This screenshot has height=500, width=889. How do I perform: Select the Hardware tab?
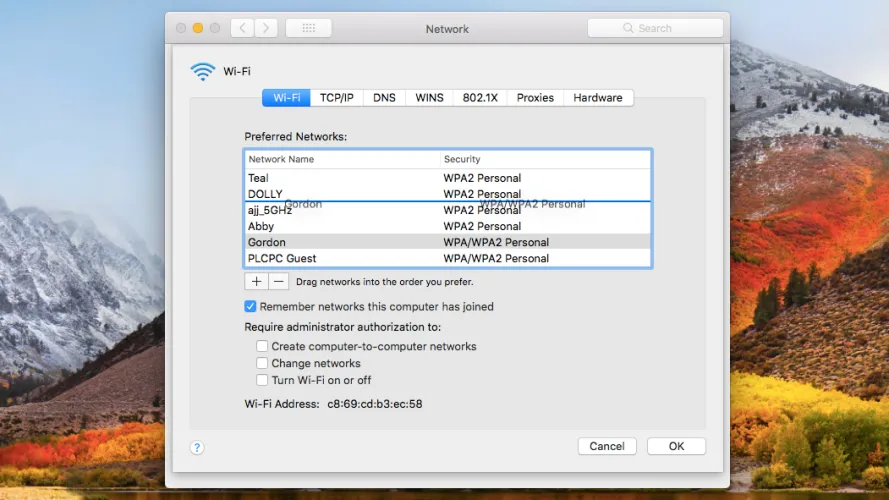tap(598, 98)
